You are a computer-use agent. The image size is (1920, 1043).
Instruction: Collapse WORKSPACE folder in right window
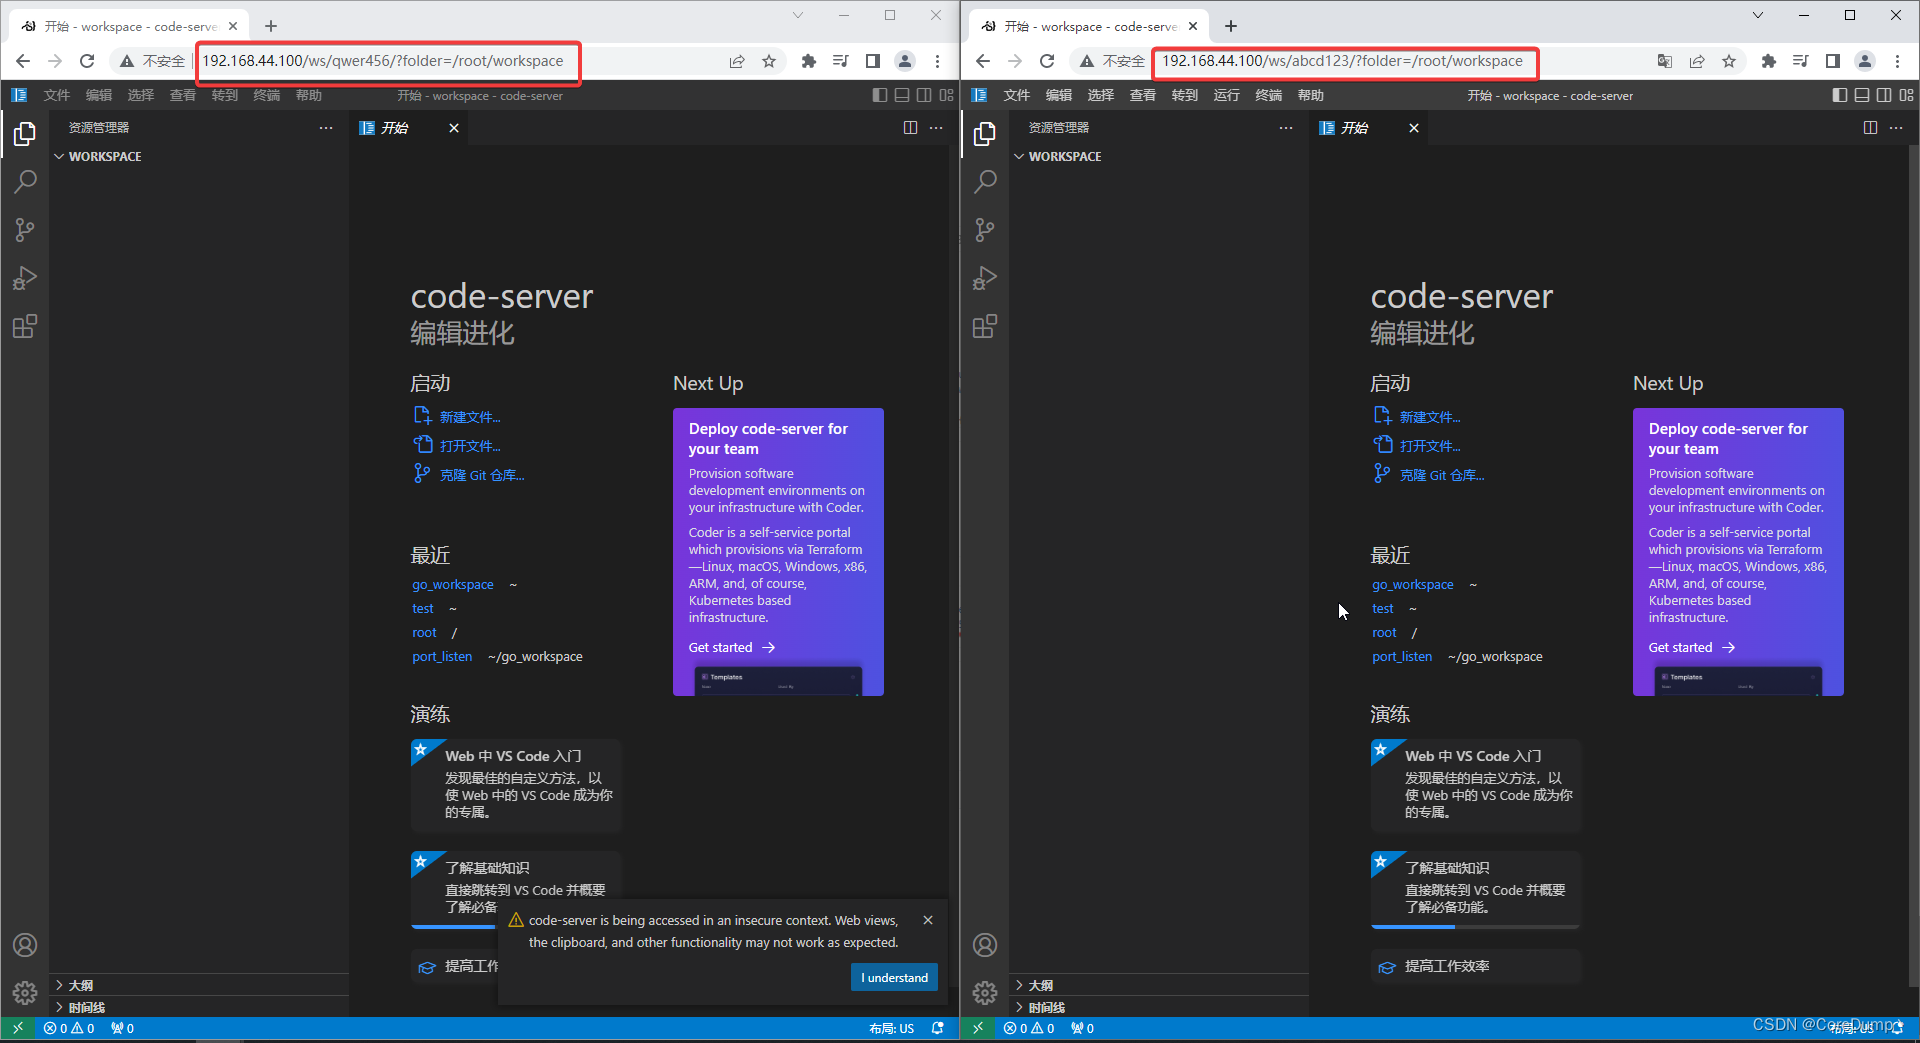point(1159,157)
